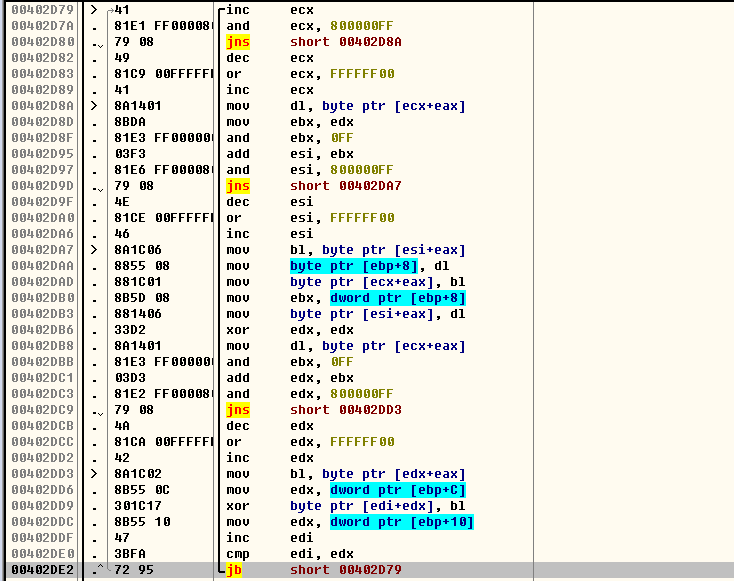This screenshot has width=734, height=581.
Task: Click the down-jump arrow marker at 00402D9D
Action: tap(96, 186)
